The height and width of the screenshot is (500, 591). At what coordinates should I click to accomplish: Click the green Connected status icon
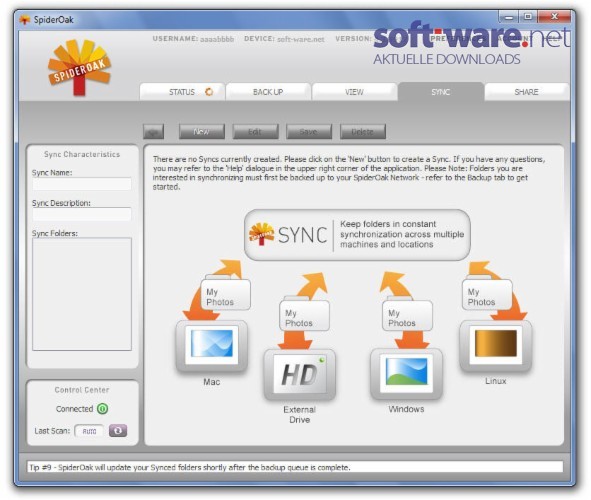tap(103, 409)
